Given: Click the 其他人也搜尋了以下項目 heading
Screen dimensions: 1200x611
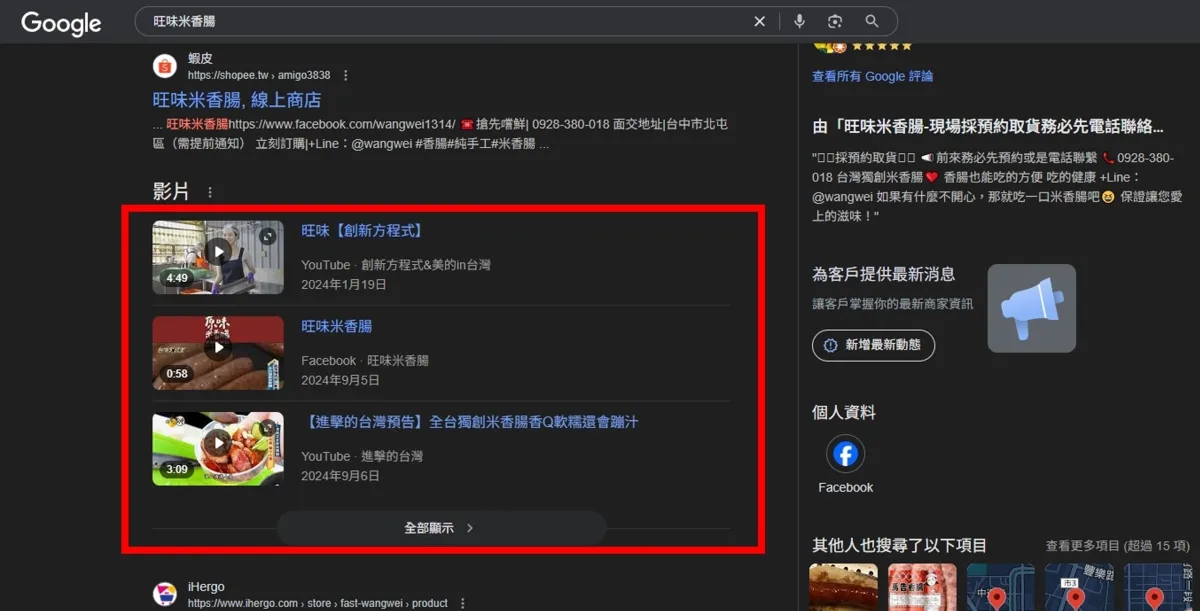Looking at the screenshot, I should pos(899,546).
